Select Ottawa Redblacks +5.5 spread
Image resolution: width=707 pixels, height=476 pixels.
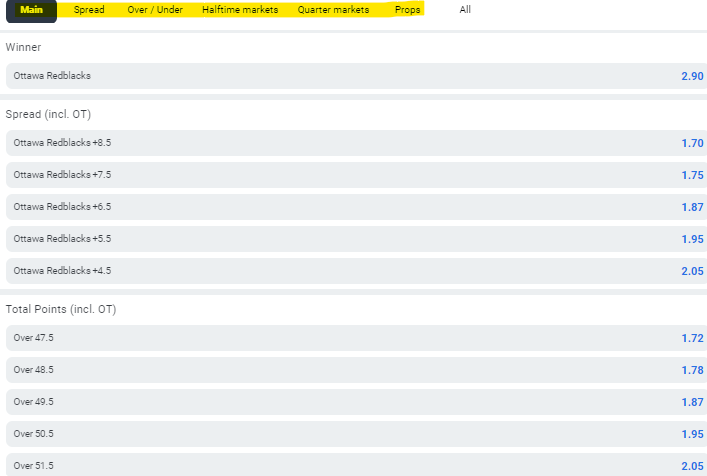pos(356,239)
